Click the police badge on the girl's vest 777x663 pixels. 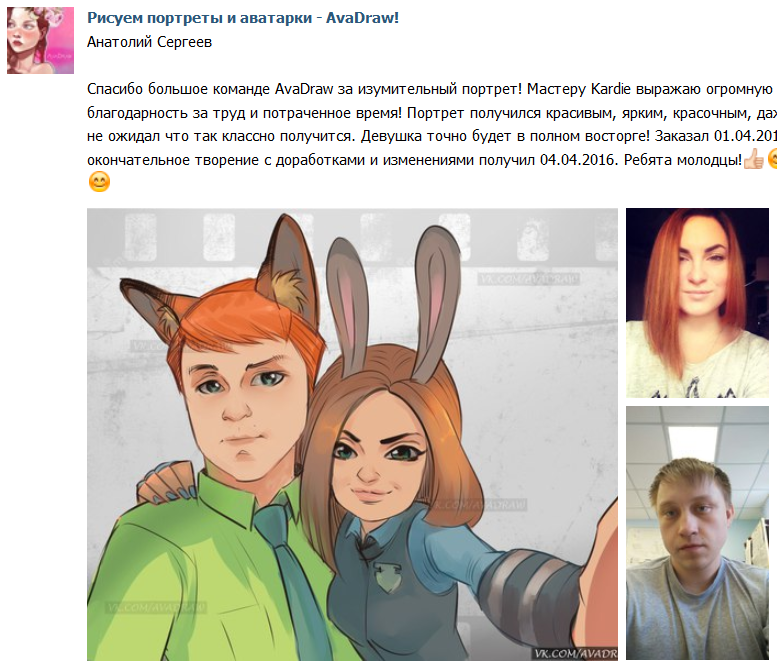coord(384,577)
